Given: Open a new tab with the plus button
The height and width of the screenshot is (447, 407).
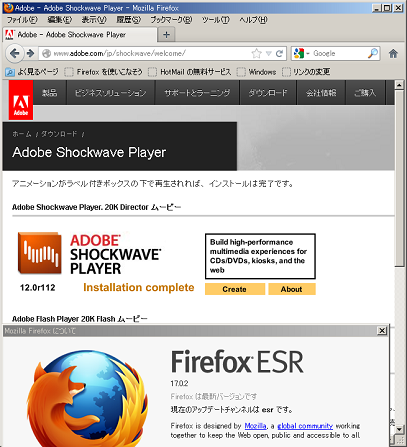Looking at the screenshot, I should [x=166, y=34].
